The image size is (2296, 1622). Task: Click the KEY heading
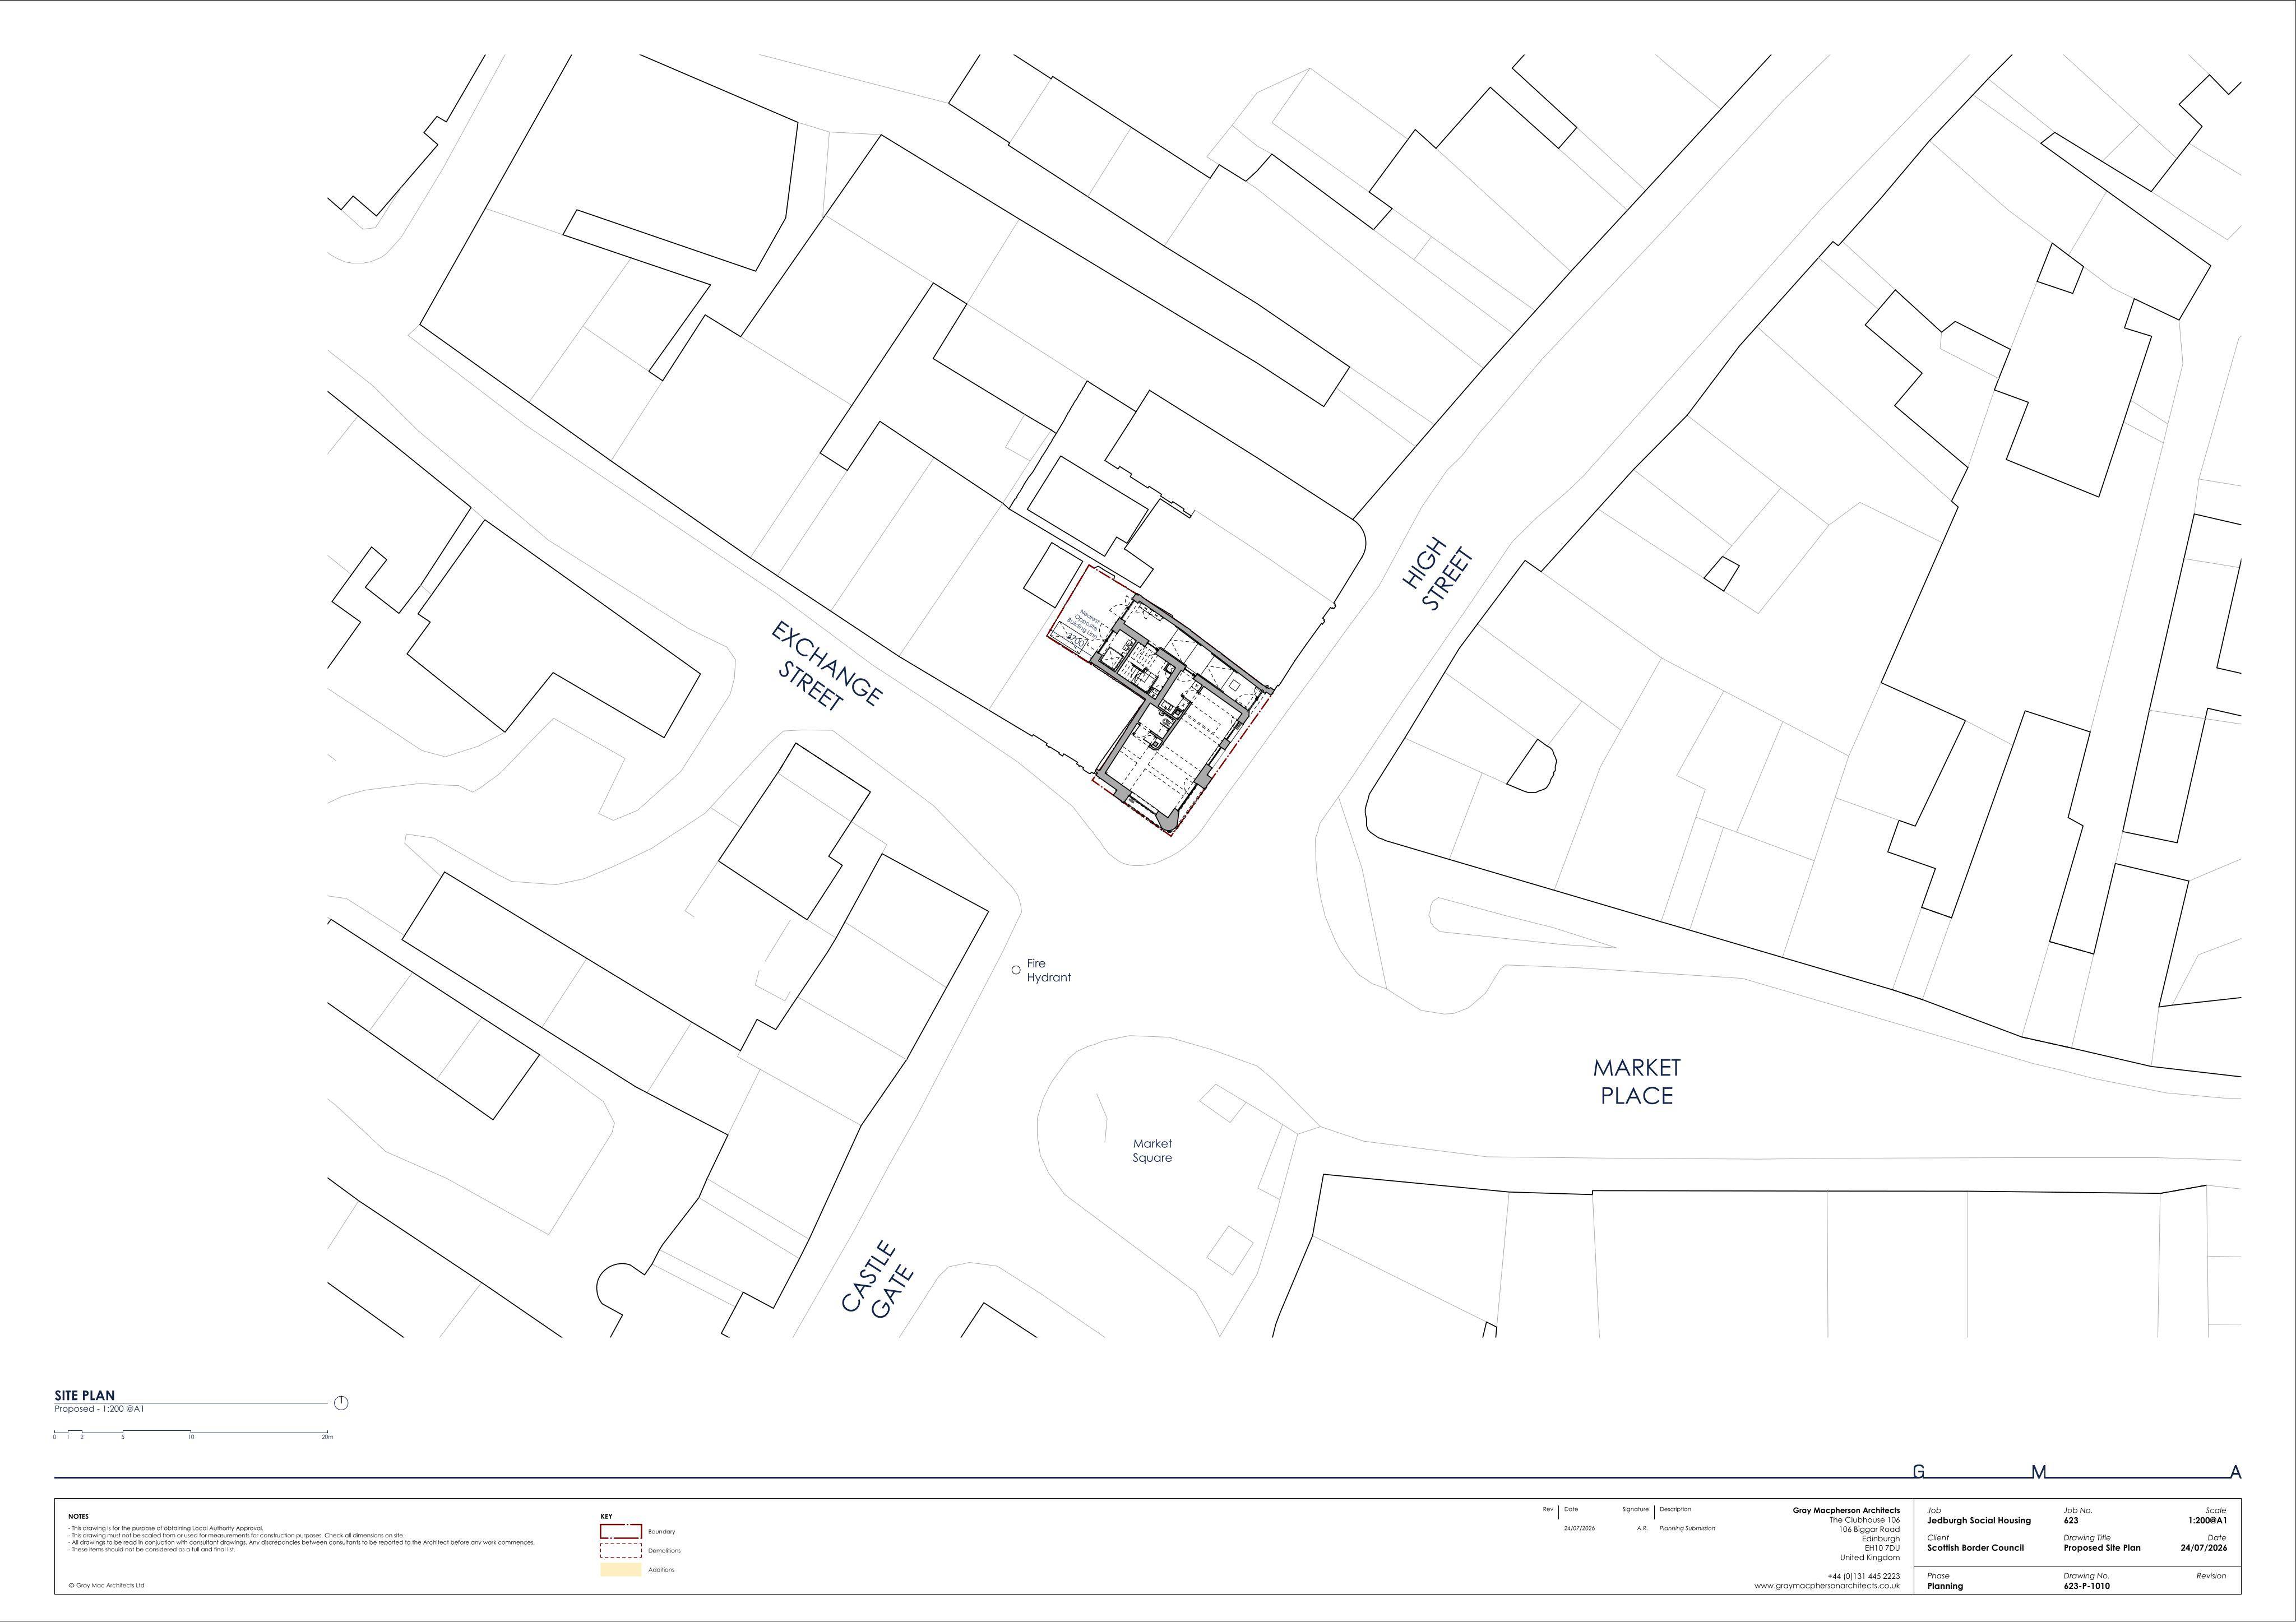tap(606, 1516)
